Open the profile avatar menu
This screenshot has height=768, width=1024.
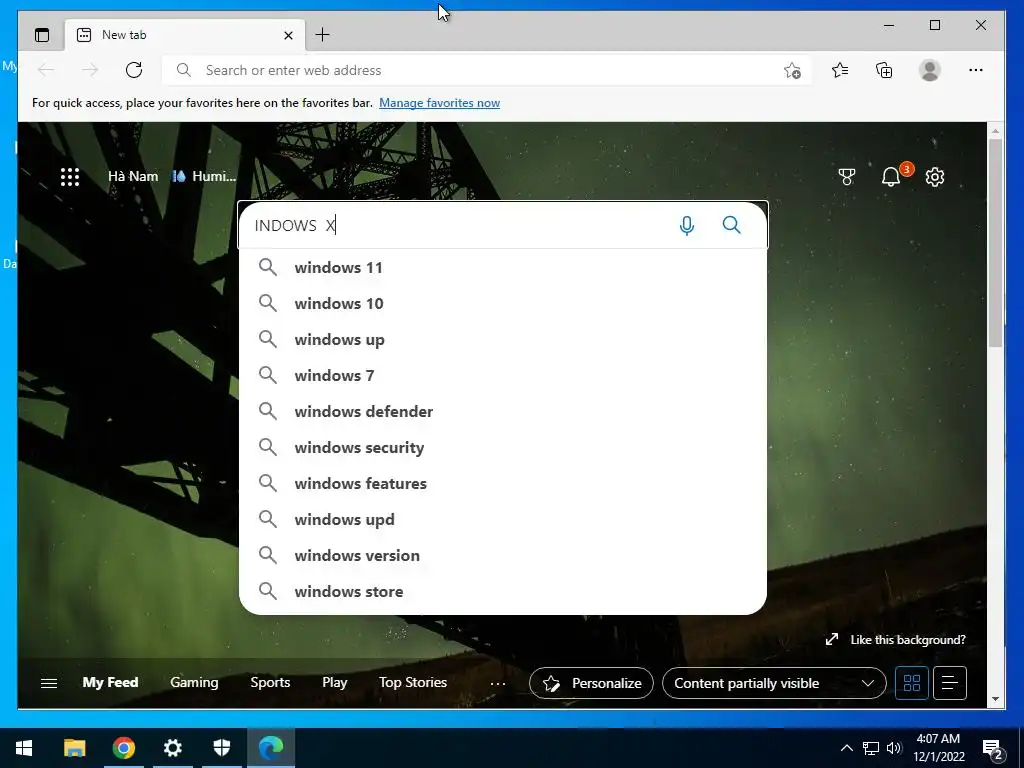tap(929, 70)
